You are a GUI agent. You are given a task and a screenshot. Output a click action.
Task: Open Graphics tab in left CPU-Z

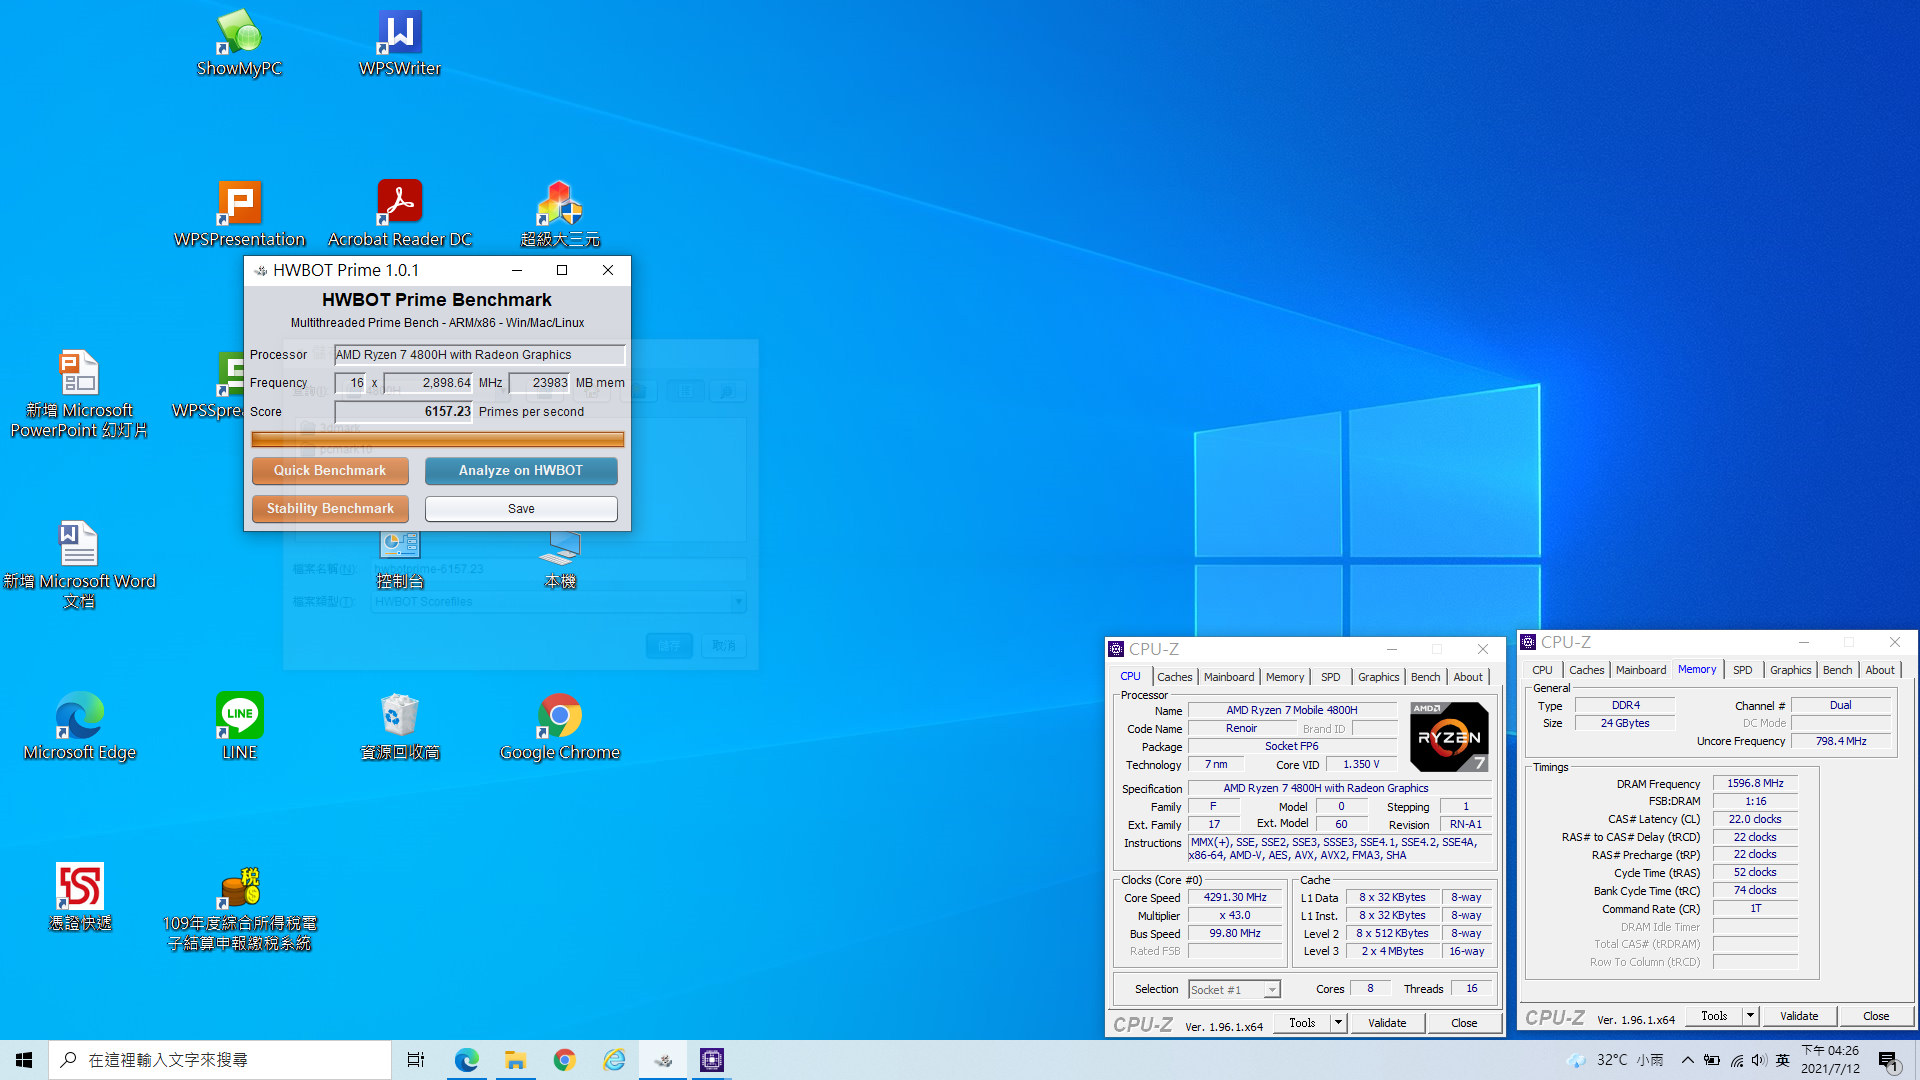pyautogui.click(x=1379, y=677)
